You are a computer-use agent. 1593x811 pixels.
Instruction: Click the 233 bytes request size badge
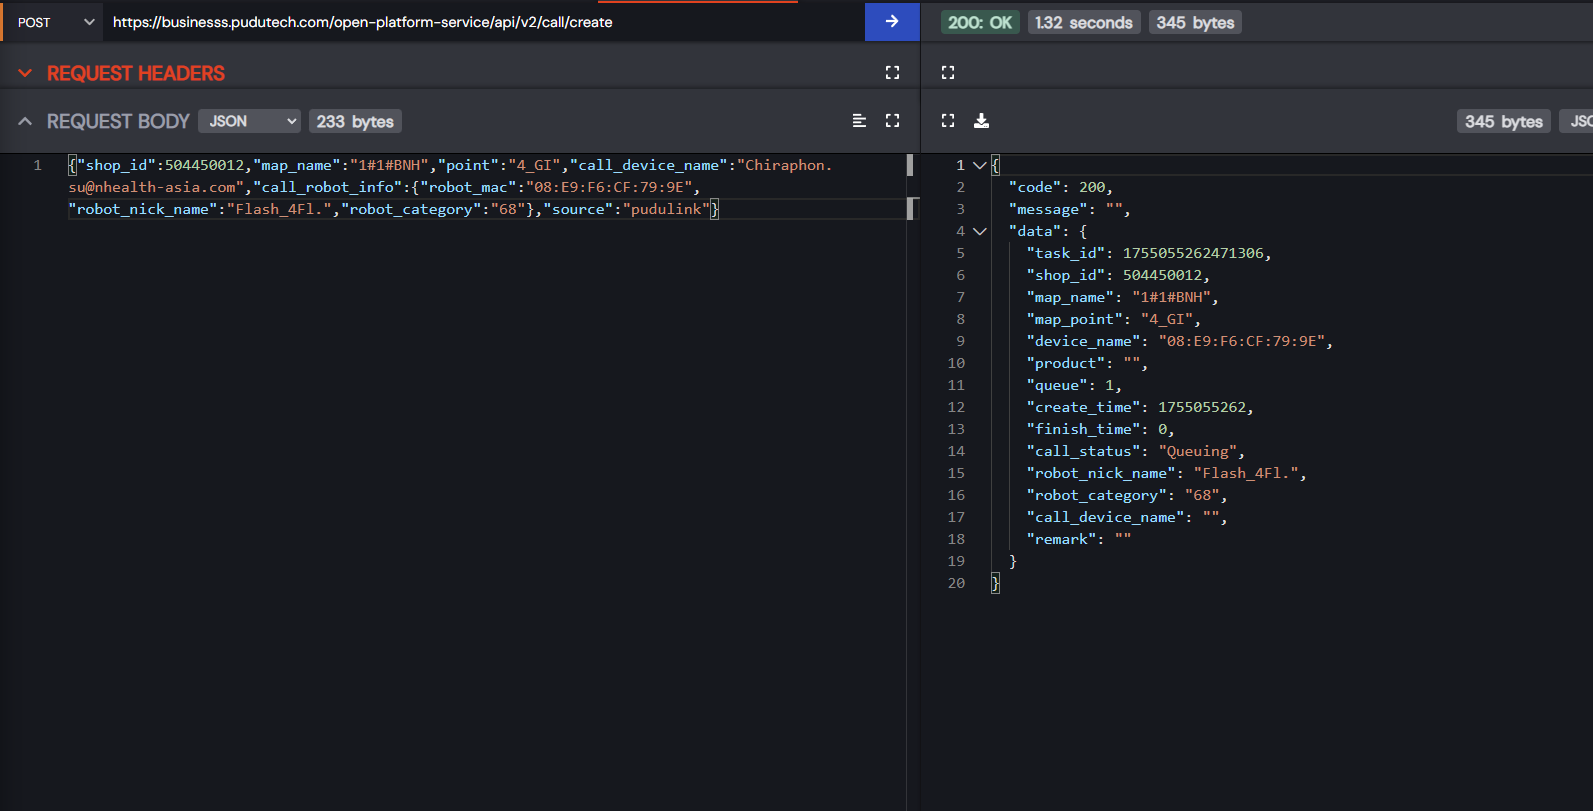coord(355,121)
